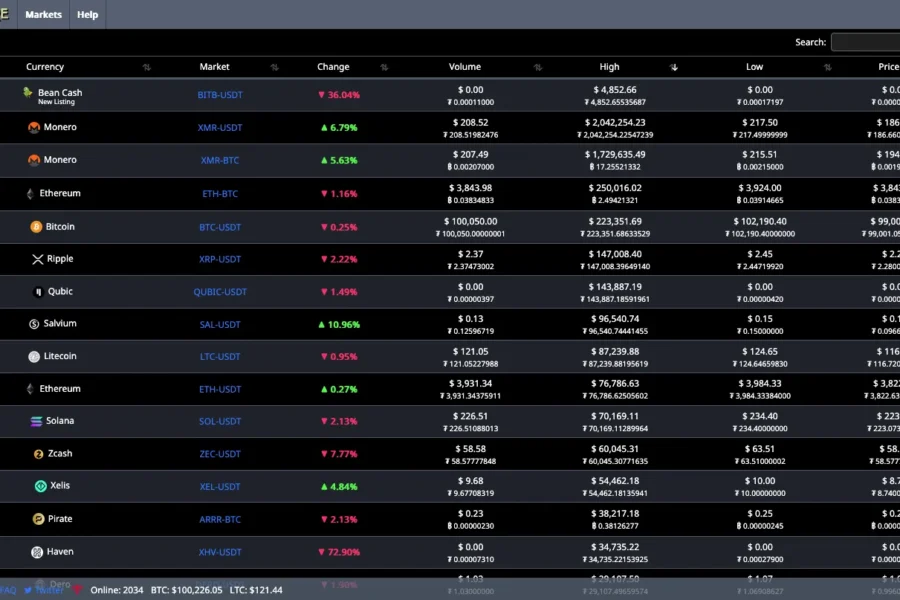Image resolution: width=900 pixels, height=600 pixels.
Task: Click the Monero icon in XMR-USDT row
Action: [34, 127]
